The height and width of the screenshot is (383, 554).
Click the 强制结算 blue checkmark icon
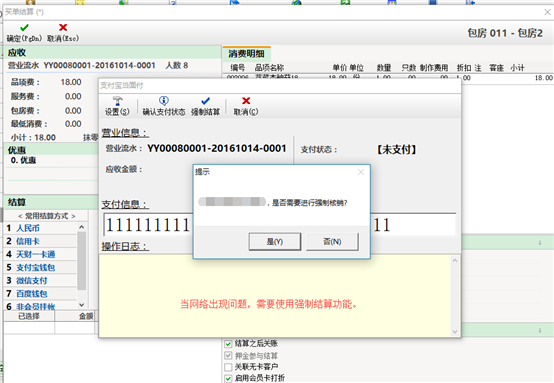point(205,101)
